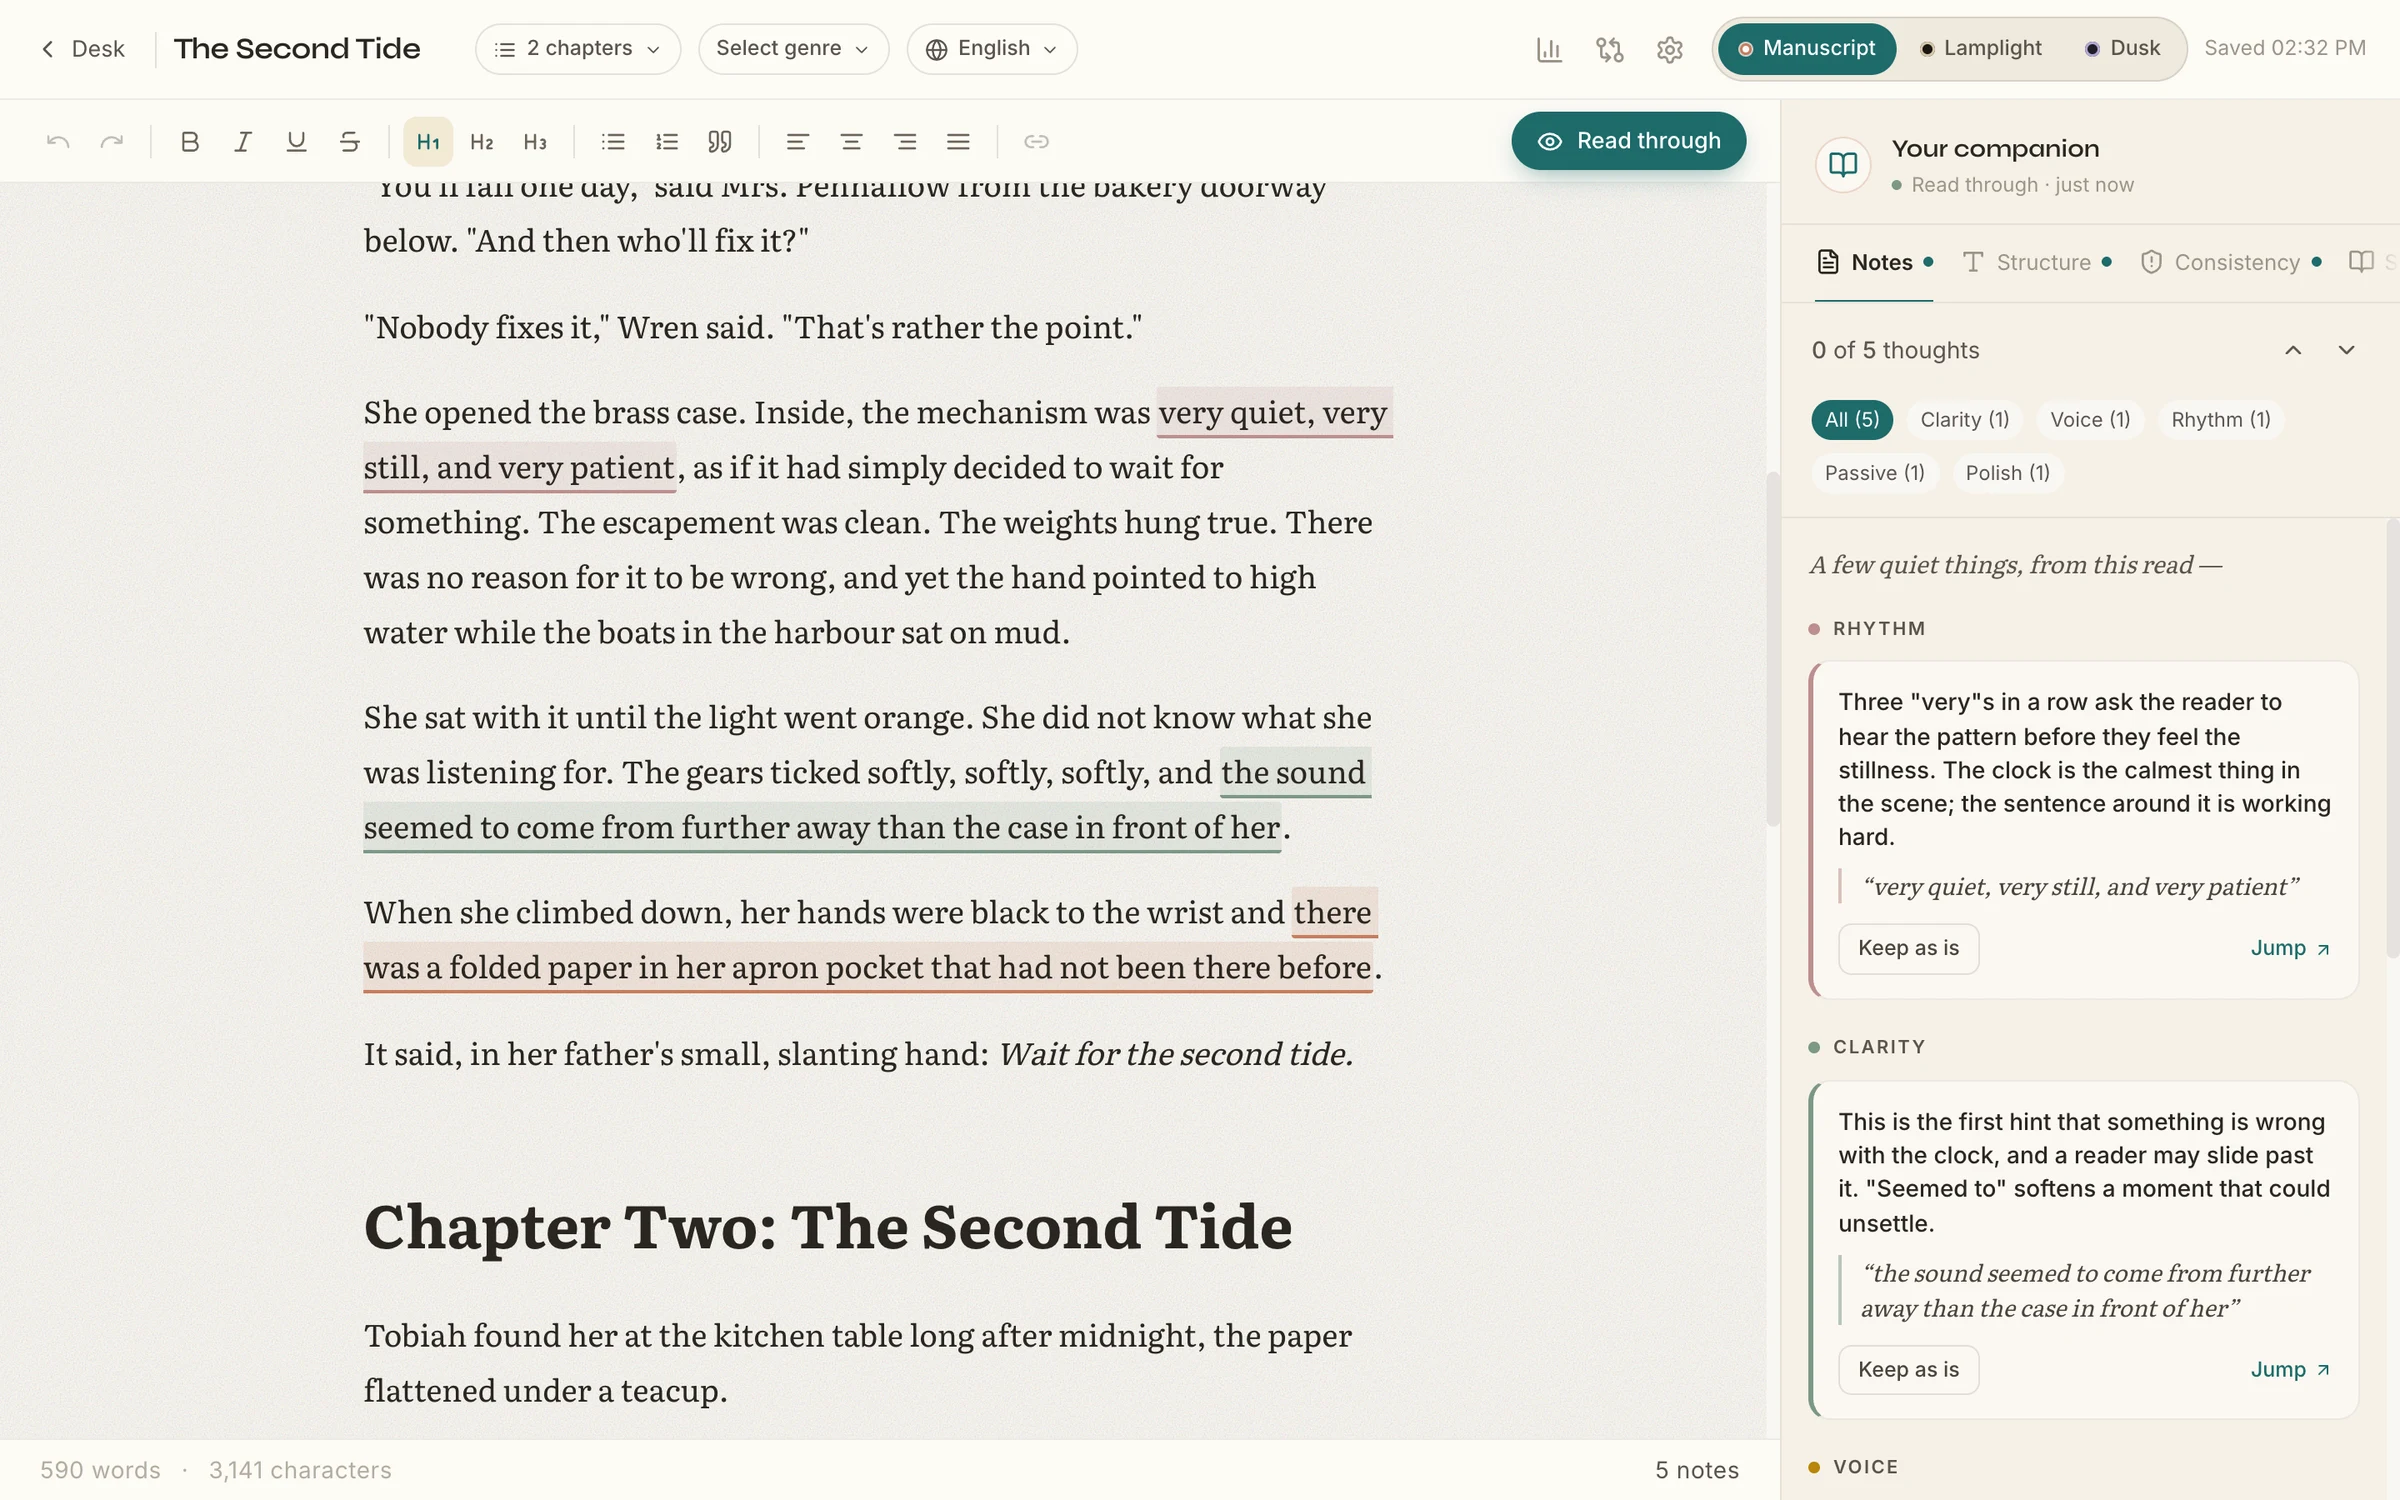Select the All (5) filter chip
Screen dimensions: 2400x1500
click(x=1852, y=420)
